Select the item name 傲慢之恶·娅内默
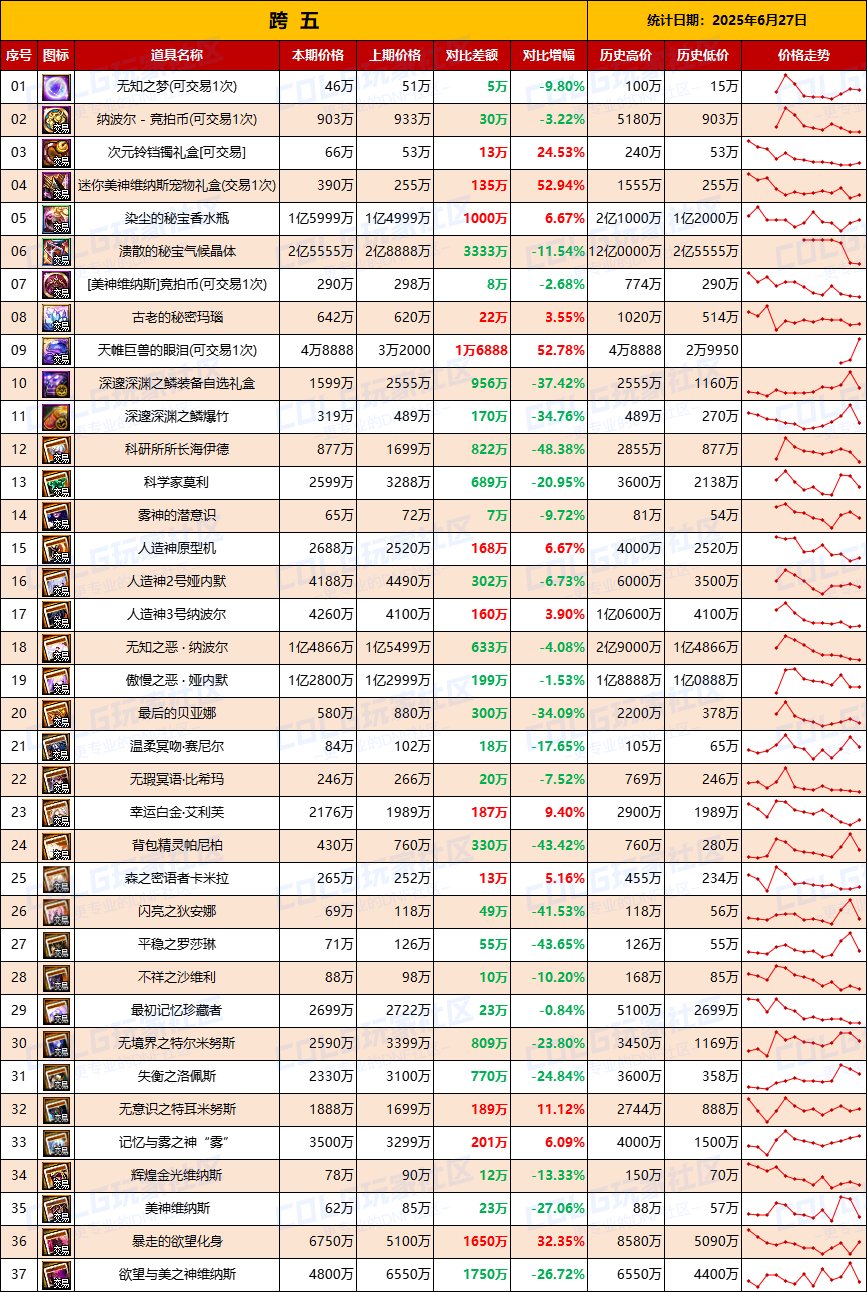 pyautogui.click(x=175, y=681)
